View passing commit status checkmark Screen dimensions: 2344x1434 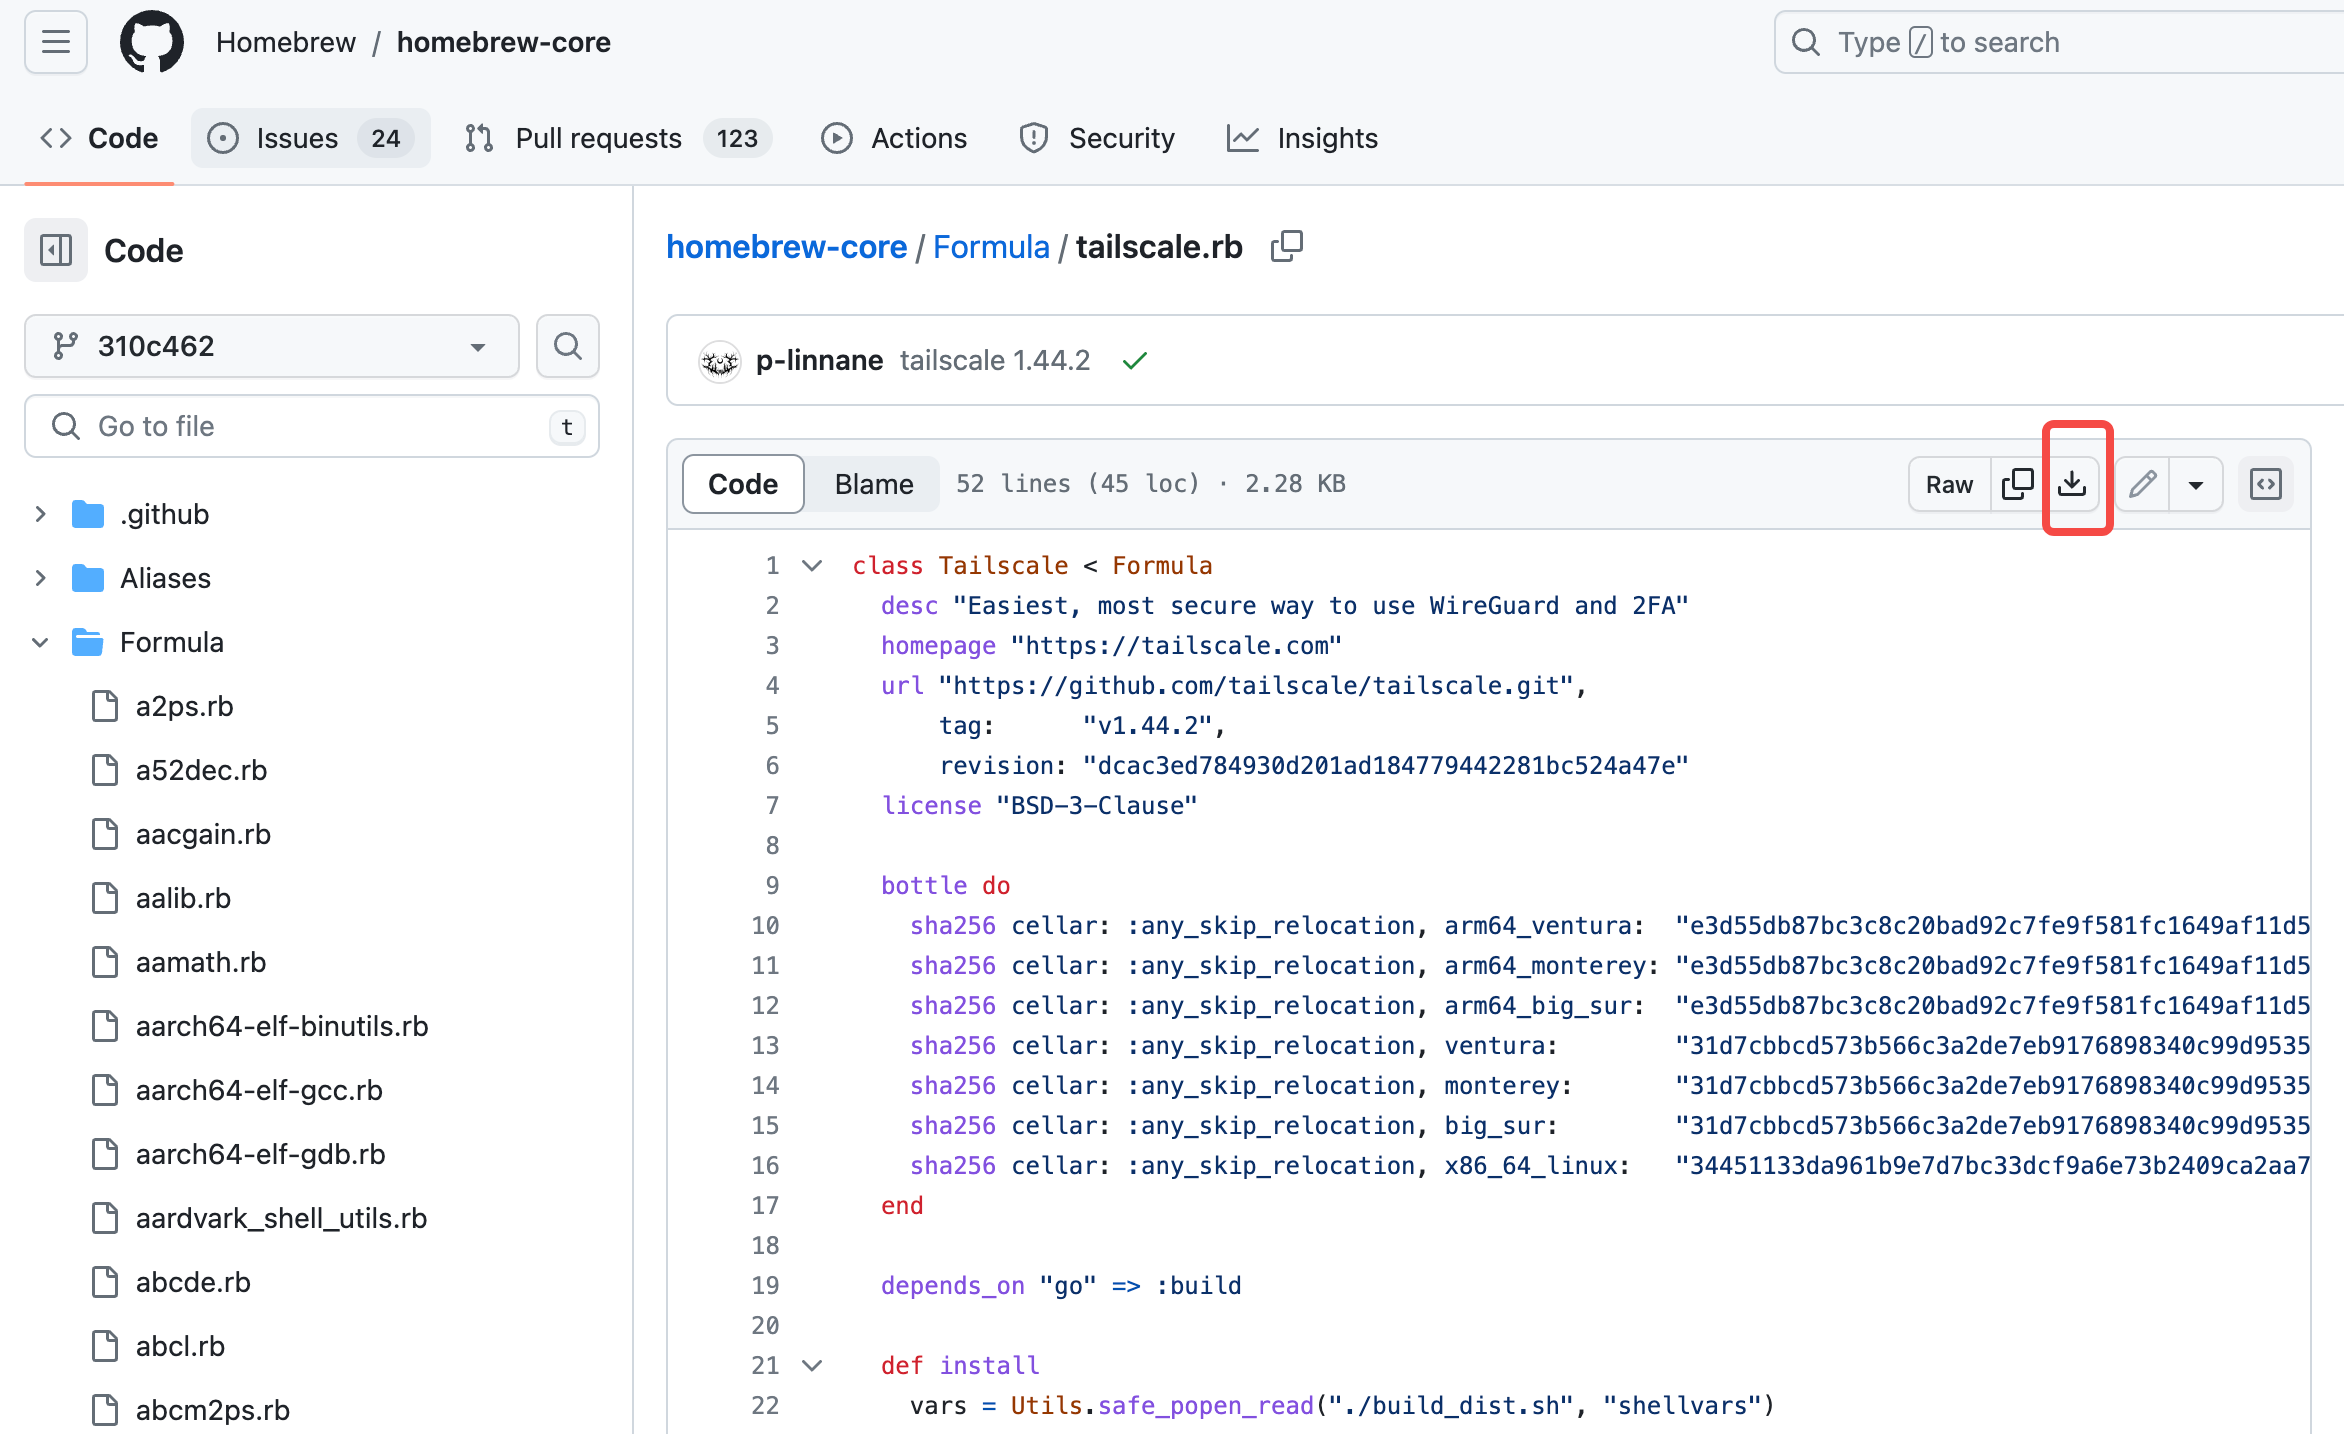pos(1134,360)
